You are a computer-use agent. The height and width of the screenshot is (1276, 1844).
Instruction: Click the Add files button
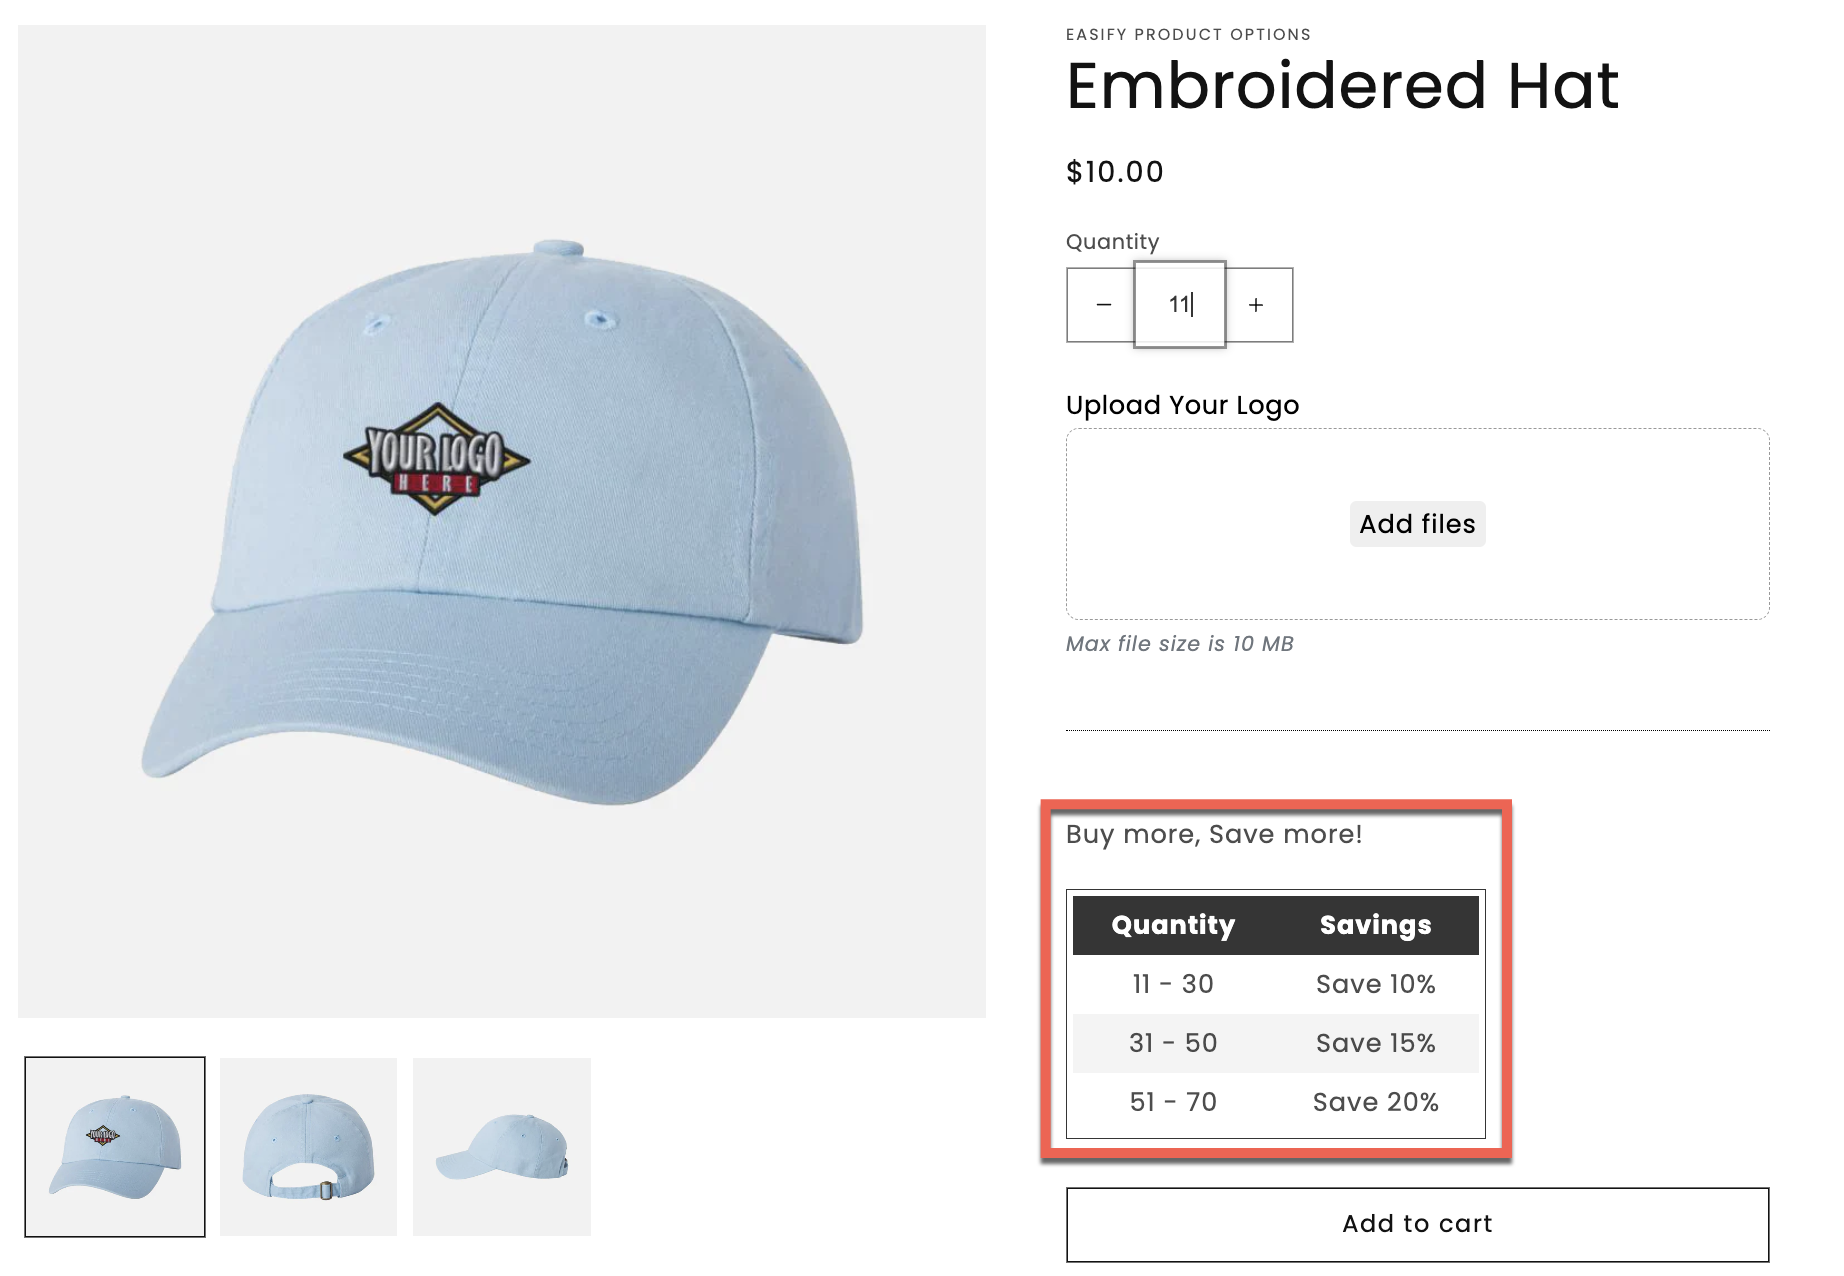1417,524
